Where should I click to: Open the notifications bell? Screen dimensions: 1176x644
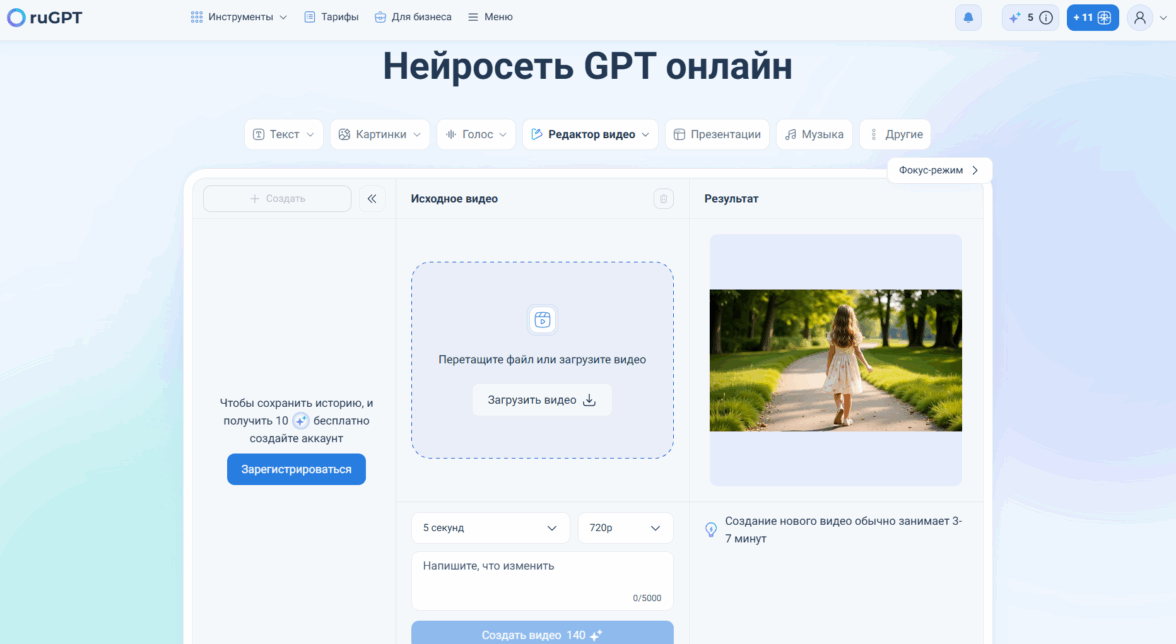pyautogui.click(x=968, y=17)
